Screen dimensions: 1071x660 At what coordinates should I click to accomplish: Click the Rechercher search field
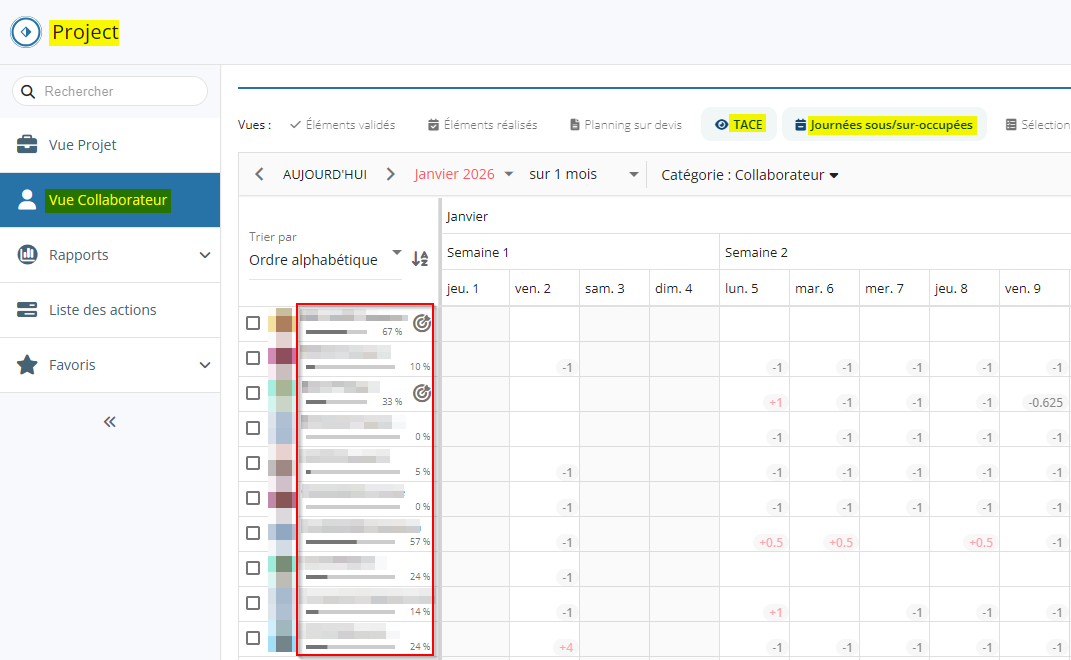(120, 91)
